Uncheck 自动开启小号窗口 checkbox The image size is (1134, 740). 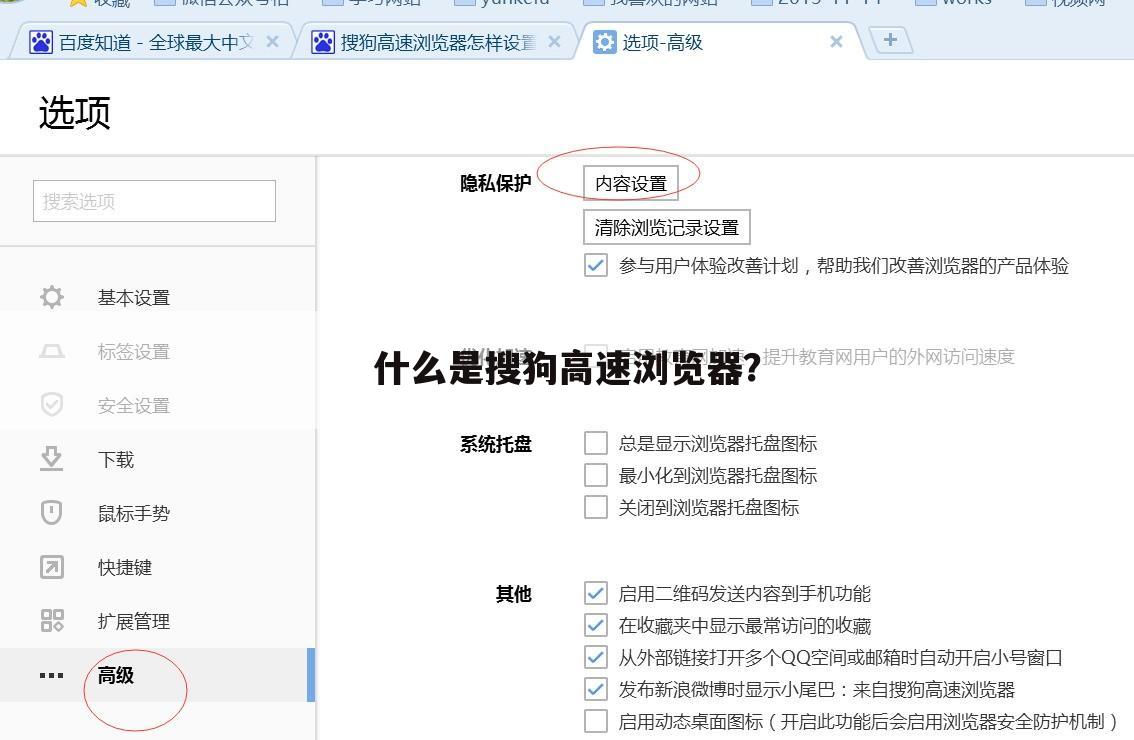point(596,658)
